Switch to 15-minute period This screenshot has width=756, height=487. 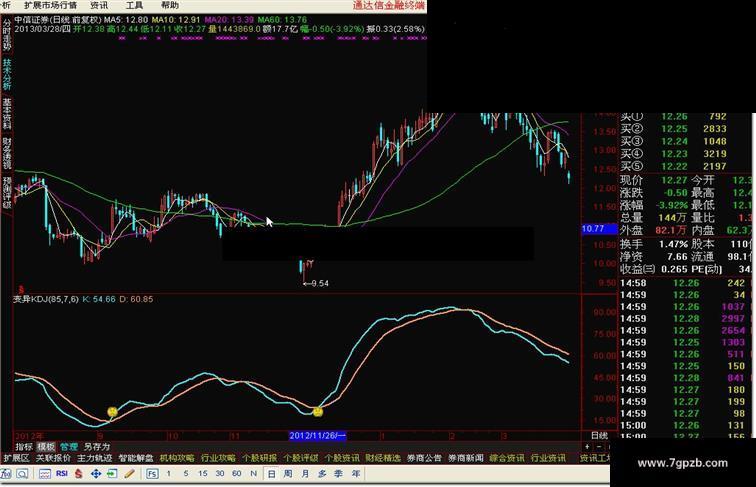point(202,473)
